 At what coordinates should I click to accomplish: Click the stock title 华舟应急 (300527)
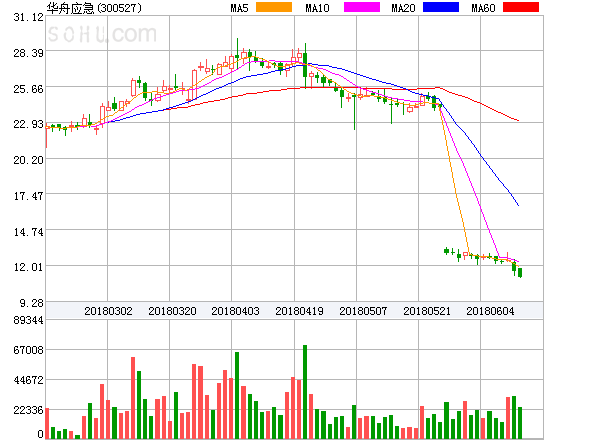point(94,8)
